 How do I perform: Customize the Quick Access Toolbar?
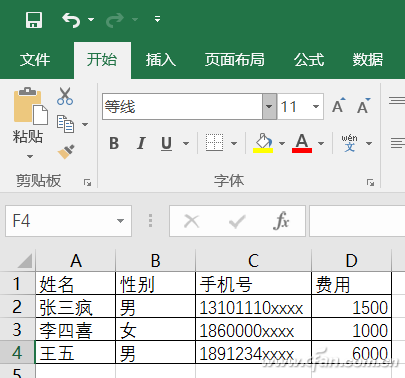tap(157, 19)
